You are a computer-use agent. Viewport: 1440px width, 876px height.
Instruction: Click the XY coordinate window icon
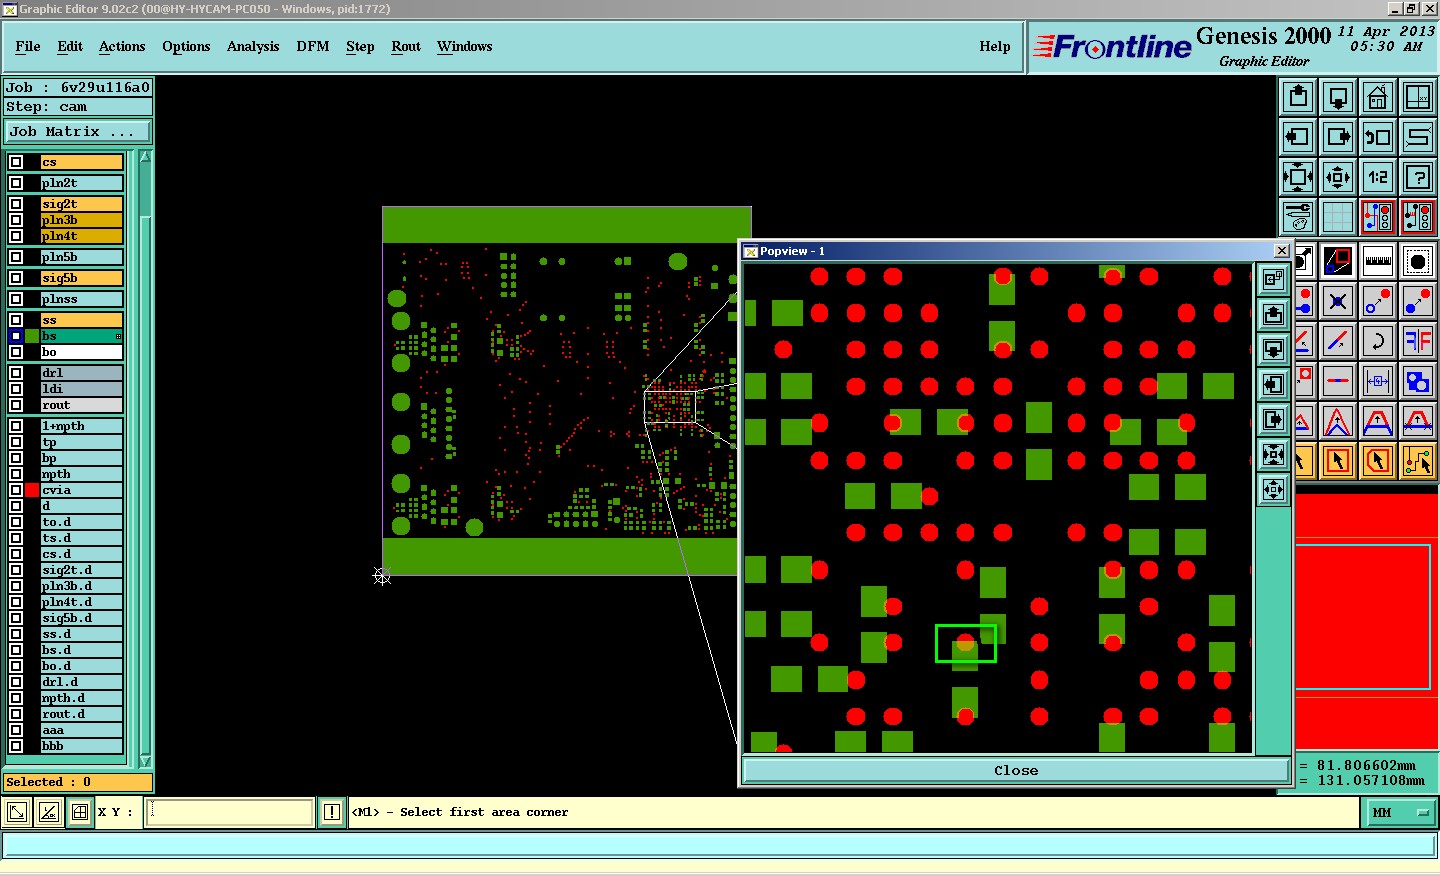1418,97
